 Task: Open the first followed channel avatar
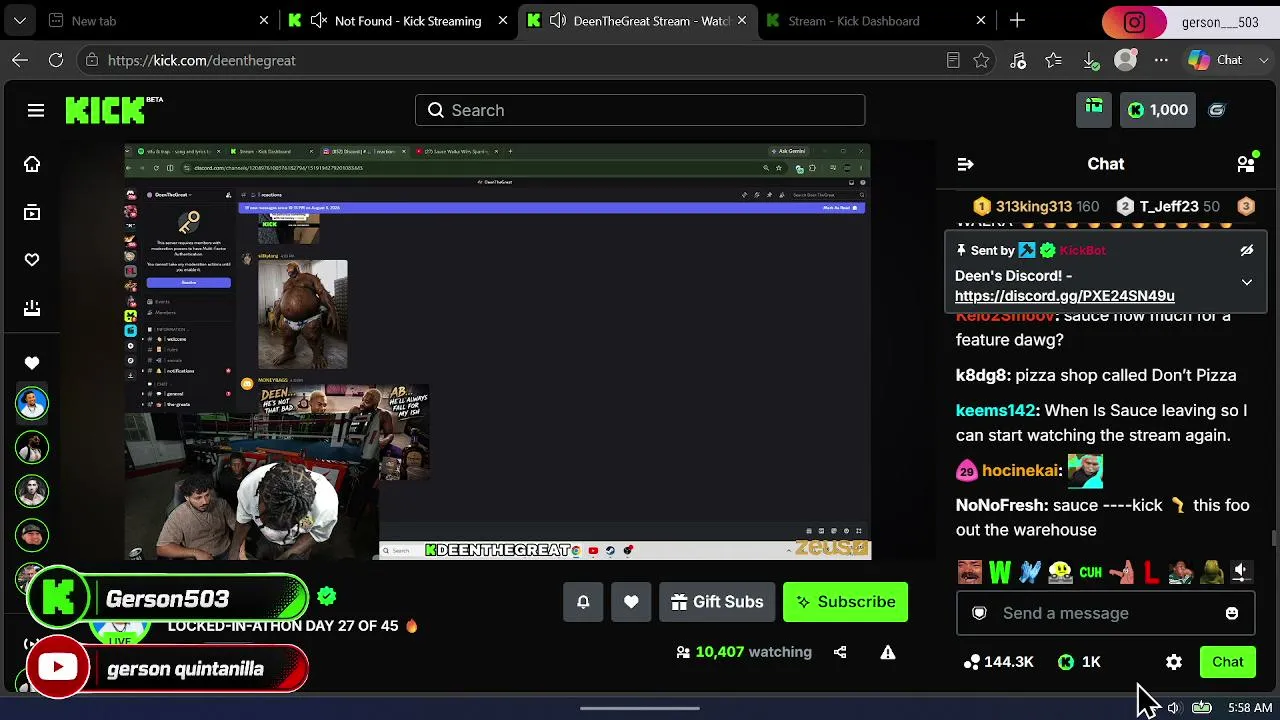pyautogui.click(x=32, y=403)
